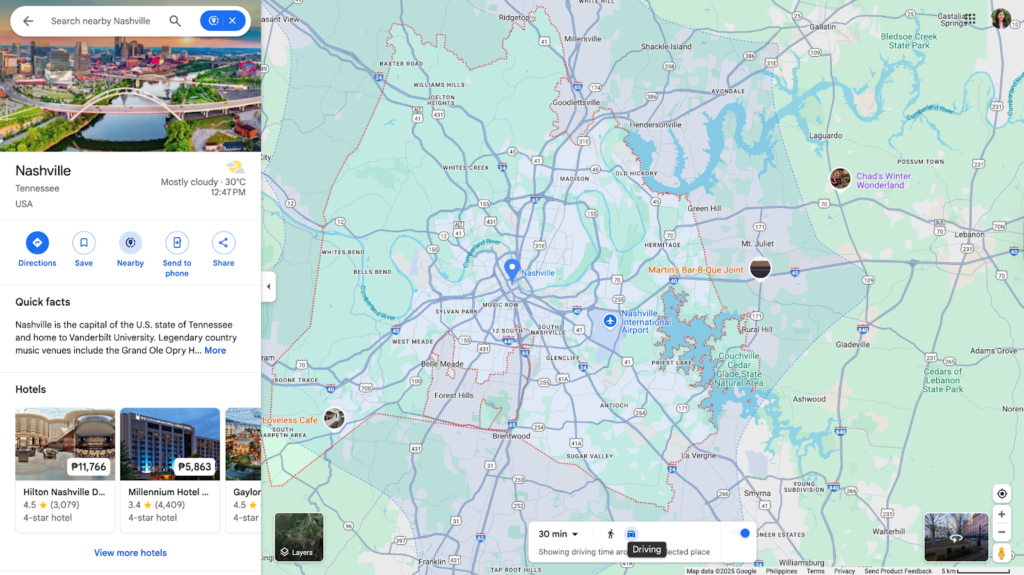The image size is (1024, 575).
Task: Collapse the side panel arrow
Action: pyautogui.click(x=268, y=286)
